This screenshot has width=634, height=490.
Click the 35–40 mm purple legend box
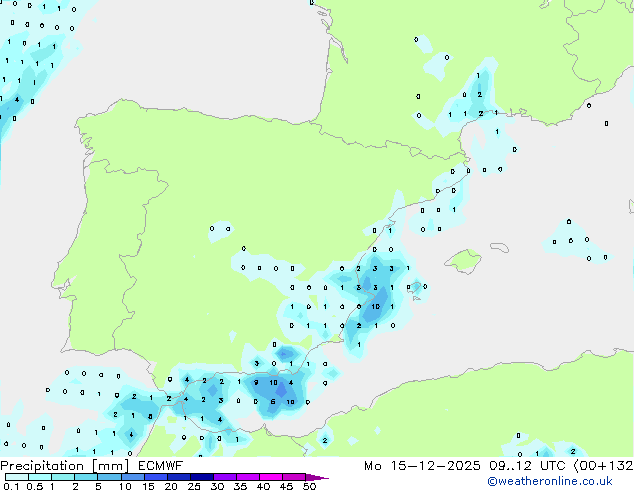tap(248, 477)
